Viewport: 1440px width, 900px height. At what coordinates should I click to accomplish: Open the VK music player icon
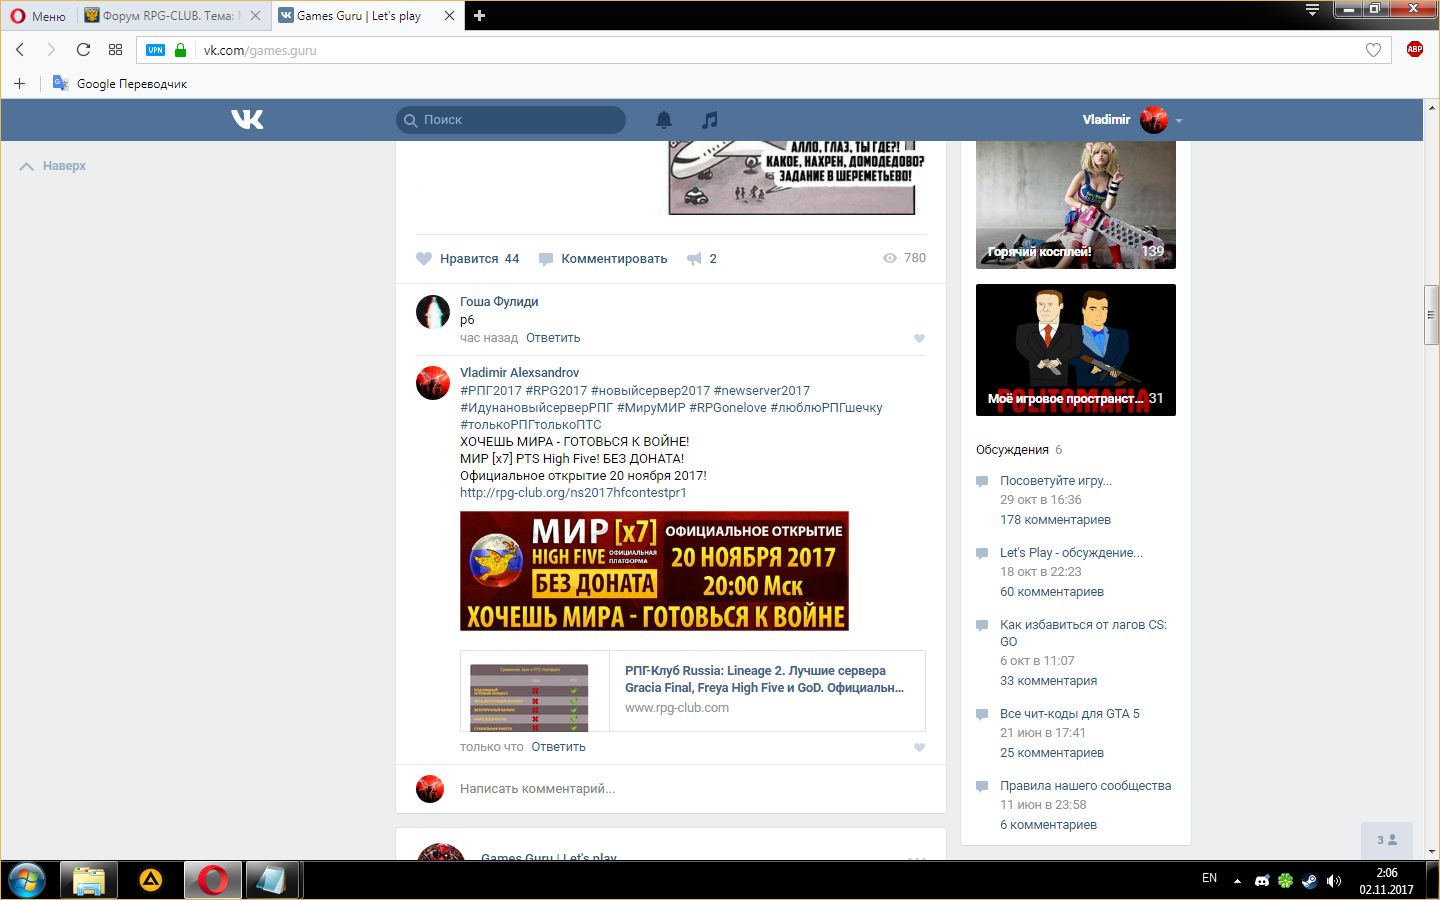click(709, 120)
